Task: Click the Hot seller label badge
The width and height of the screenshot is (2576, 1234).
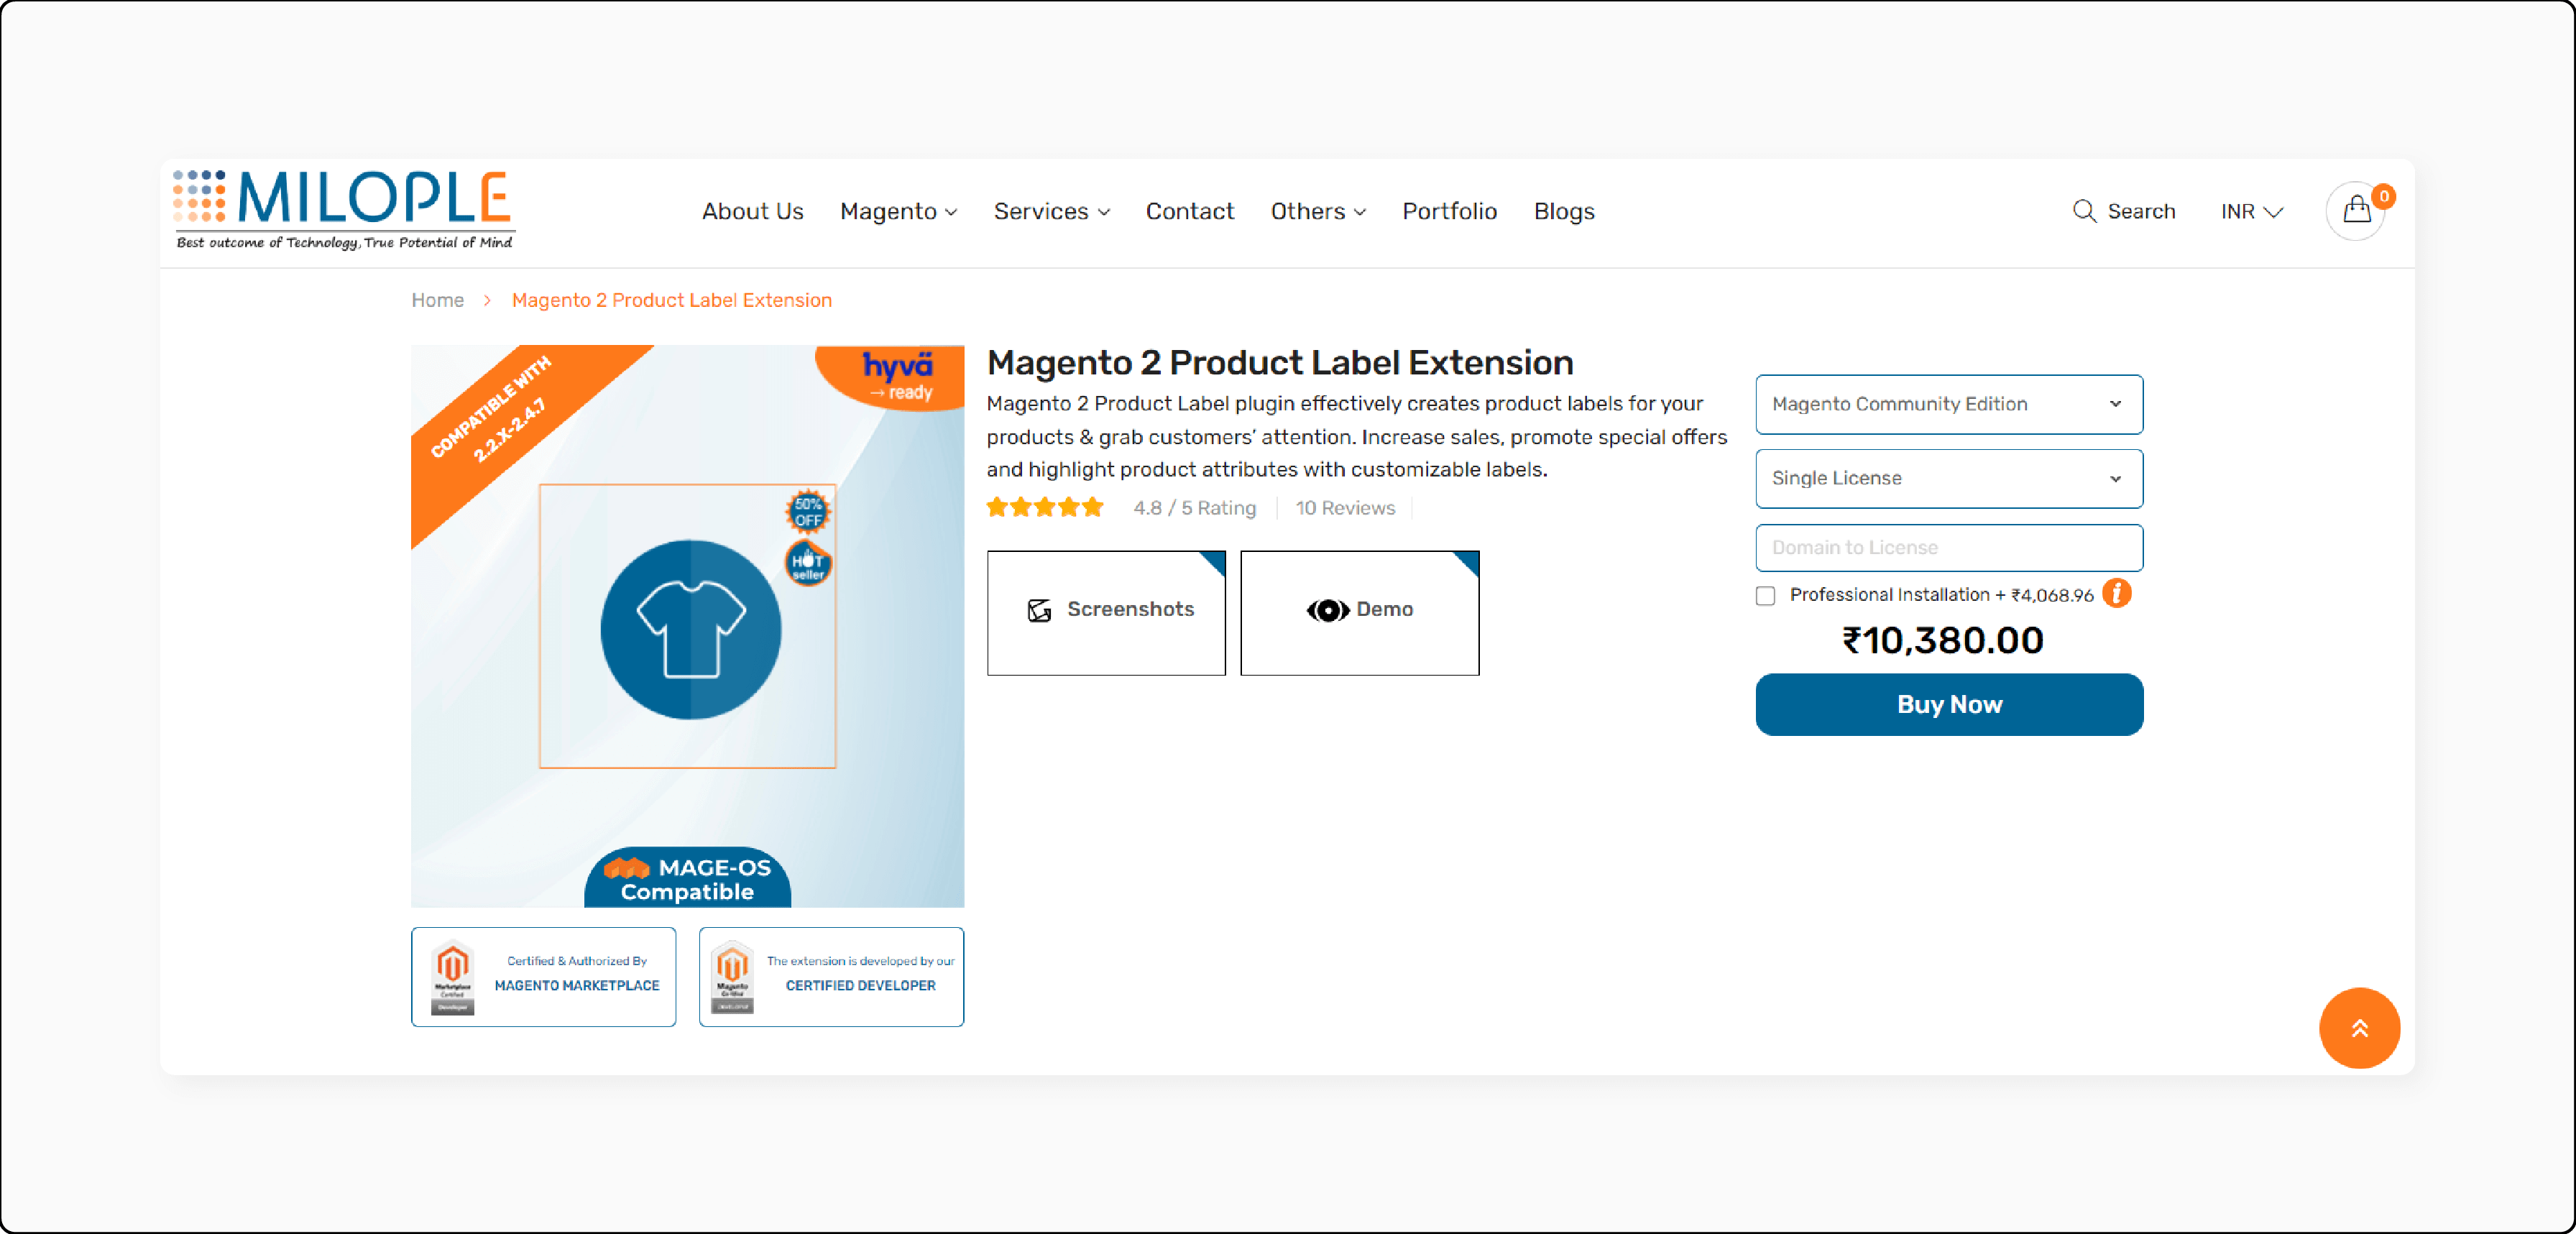Action: pyautogui.click(x=808, y=564)
